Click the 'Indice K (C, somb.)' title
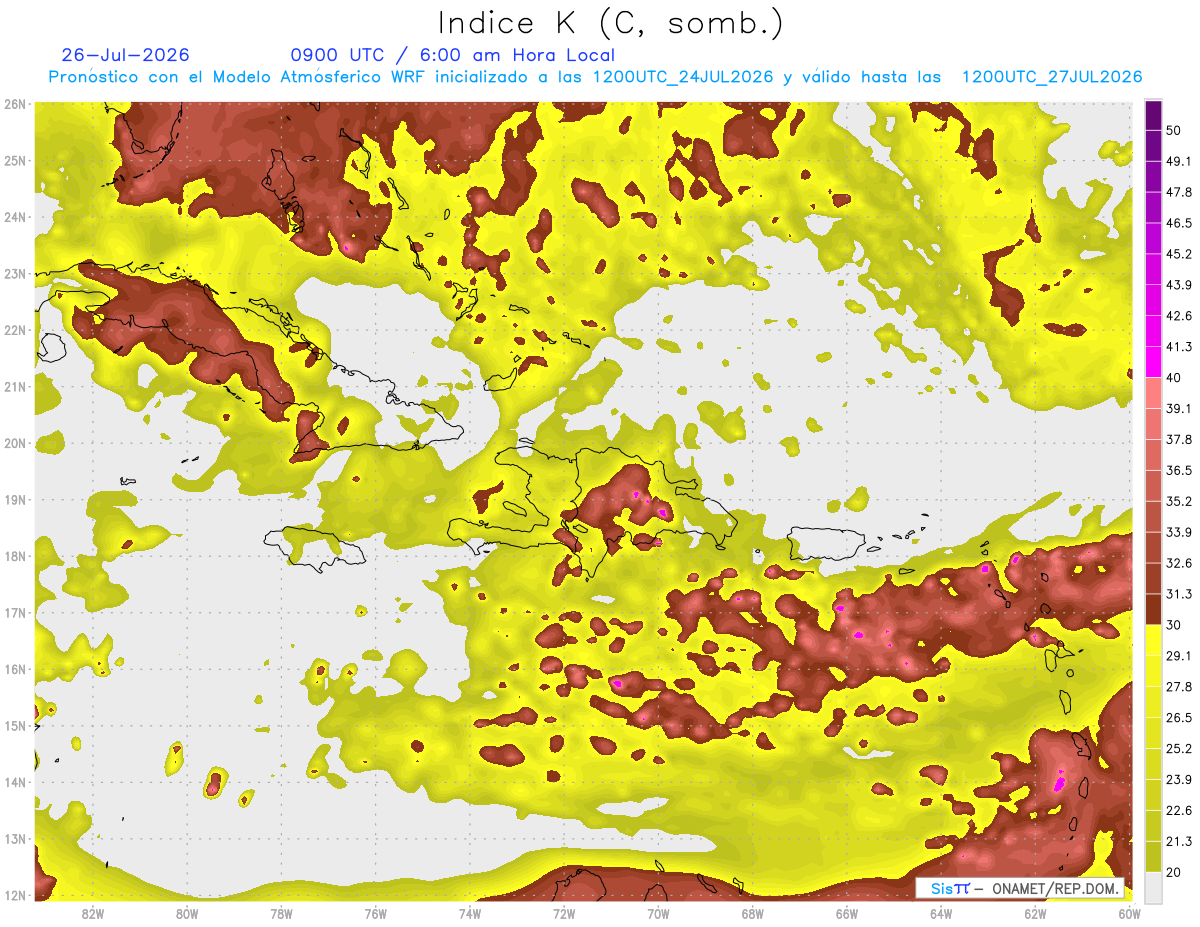 click(x=610, y=24)
